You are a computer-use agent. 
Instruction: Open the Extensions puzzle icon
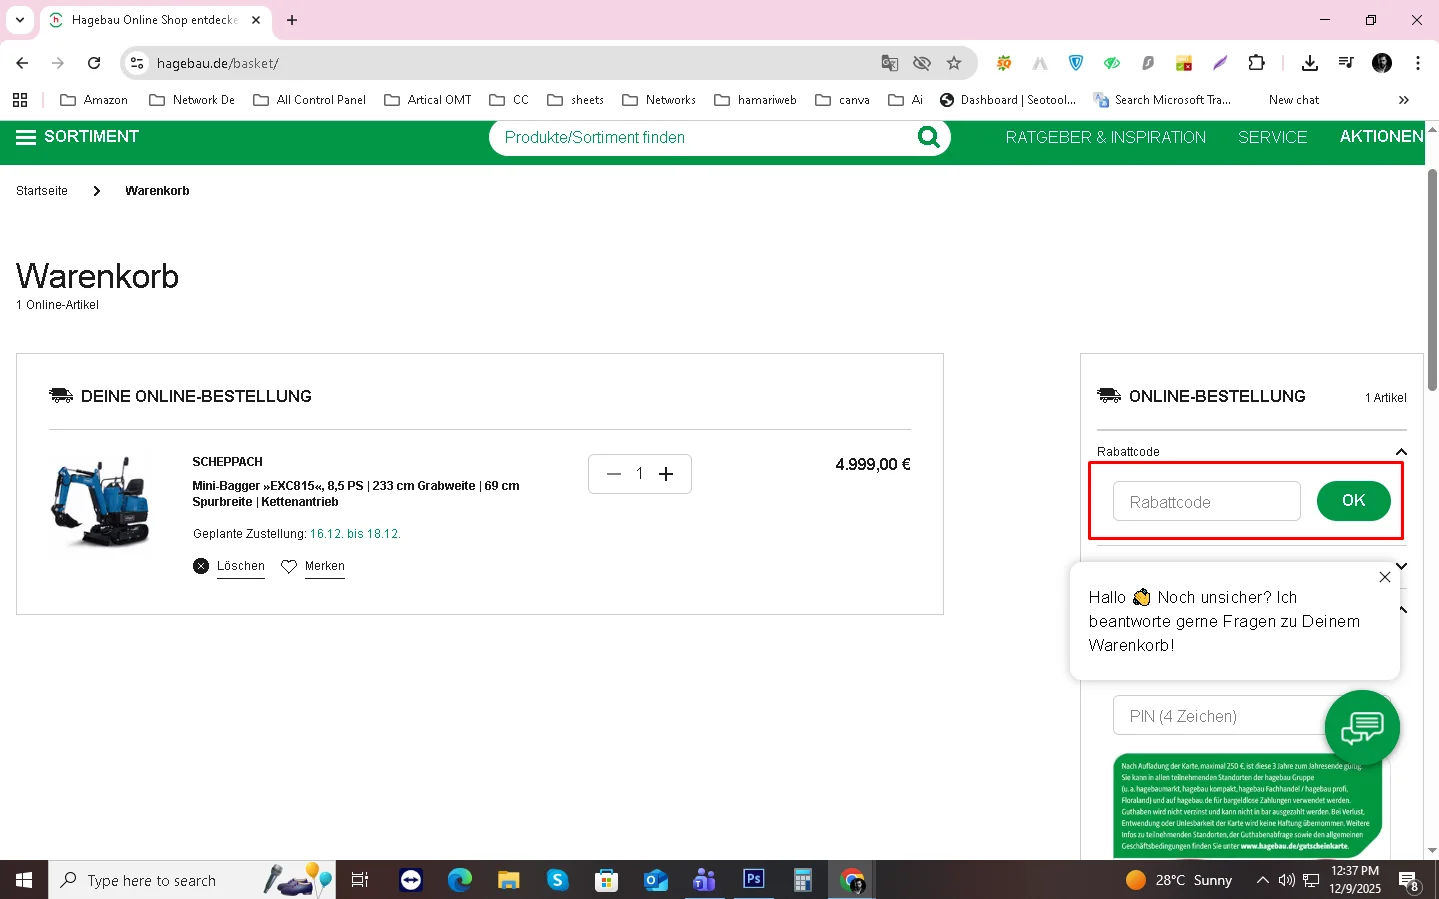click(1256, 63)
